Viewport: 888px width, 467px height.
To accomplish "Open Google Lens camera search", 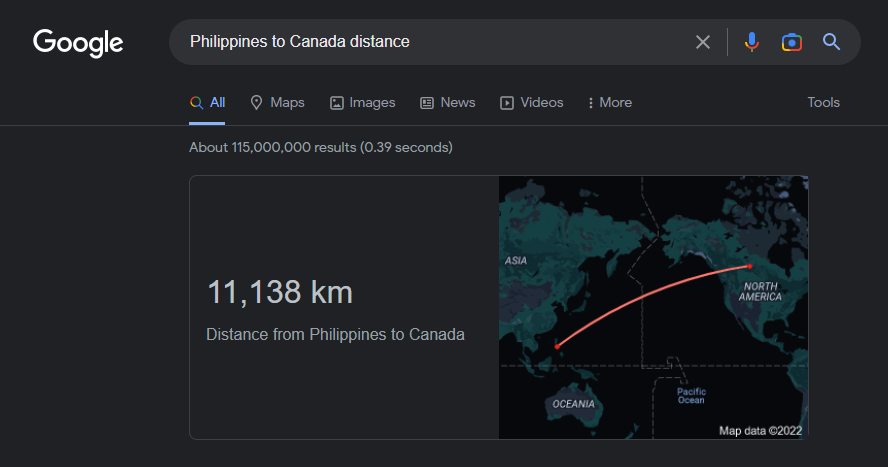I will [792, 42].
